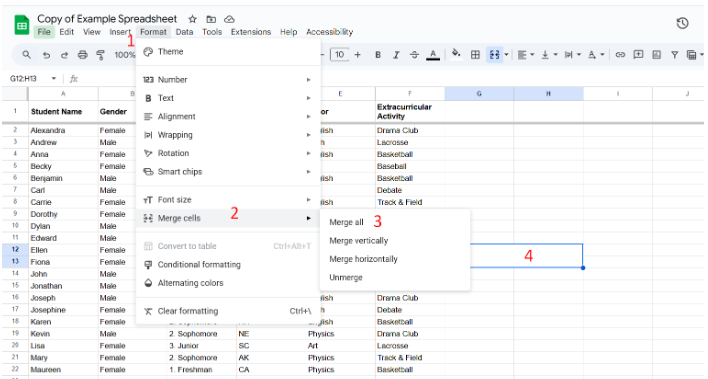The width and height of the screenshot is (708, 379).
Task: Insert a chart
Action: click(x=657, y=55)
